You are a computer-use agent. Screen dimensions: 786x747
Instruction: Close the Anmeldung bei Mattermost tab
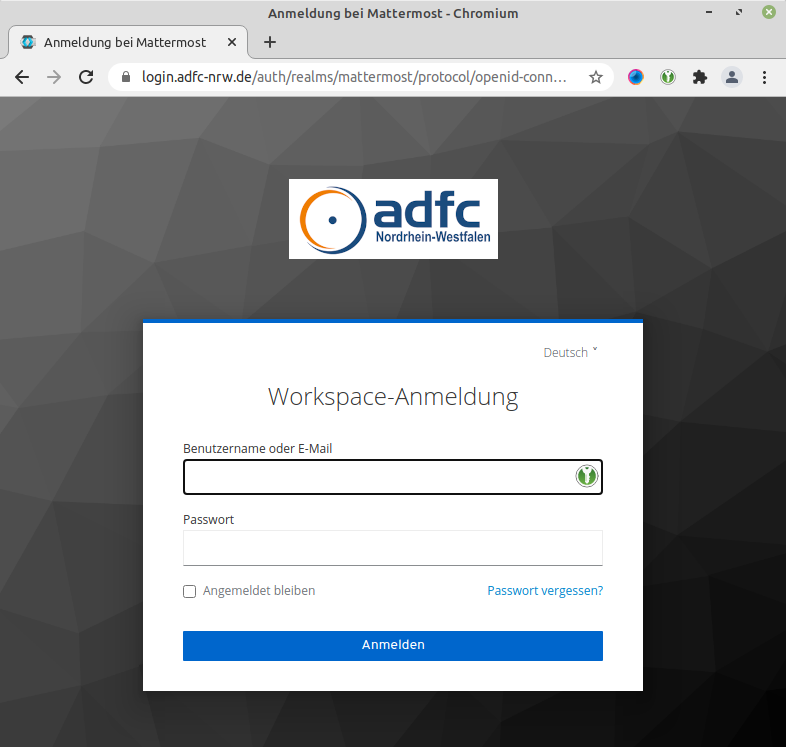232,42
